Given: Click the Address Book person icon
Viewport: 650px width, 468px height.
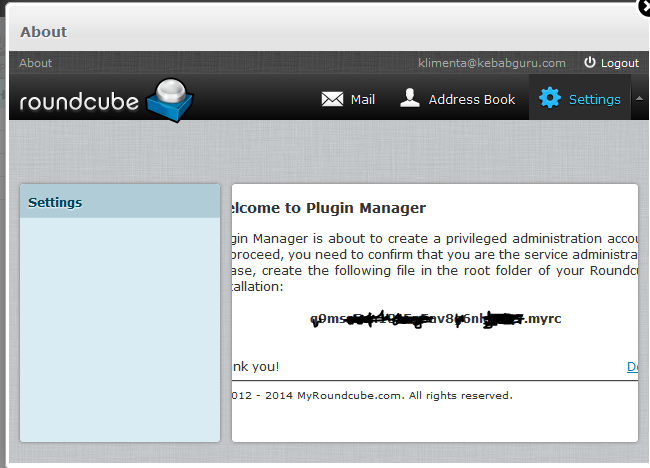Looking at the screenshot, I should coord(410,98).
